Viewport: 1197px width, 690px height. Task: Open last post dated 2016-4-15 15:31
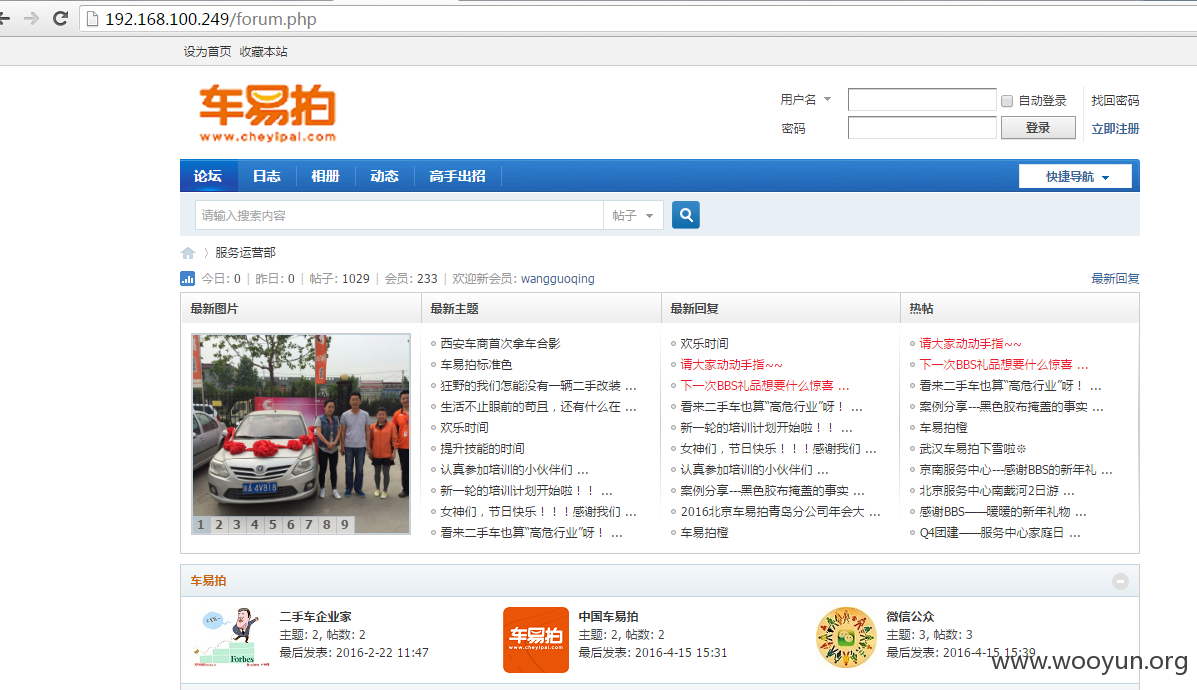tap(681, 653)
